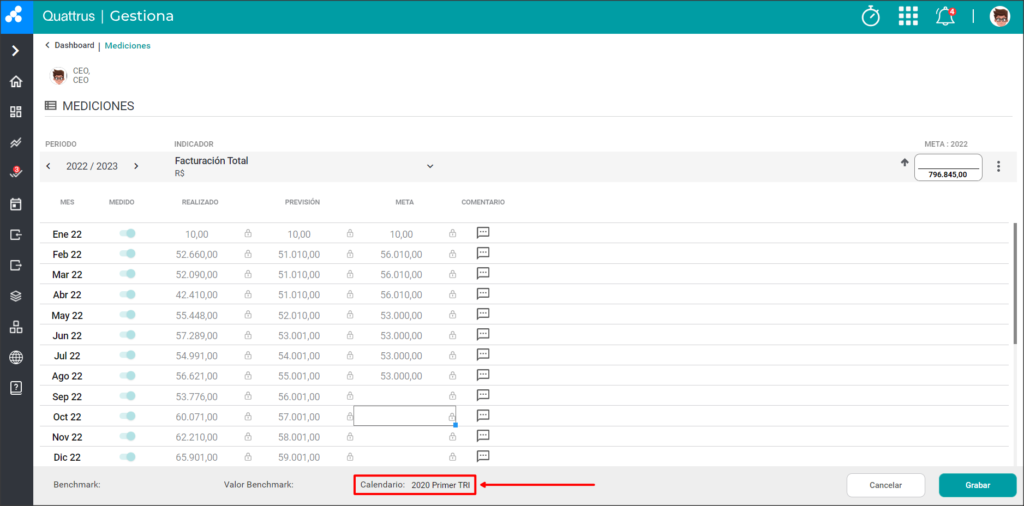Open the help question-mark sidebar icon

coord(16,387)
